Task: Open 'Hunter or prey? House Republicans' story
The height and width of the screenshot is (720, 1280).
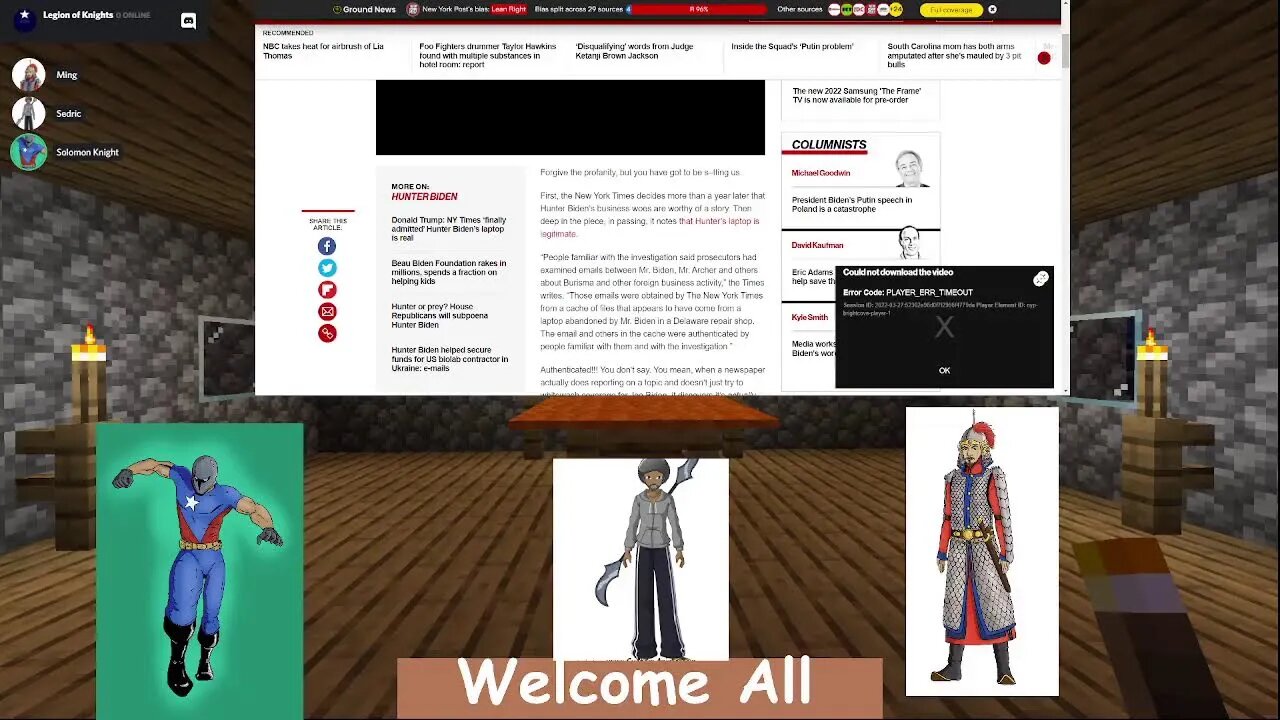Action: 440,316
